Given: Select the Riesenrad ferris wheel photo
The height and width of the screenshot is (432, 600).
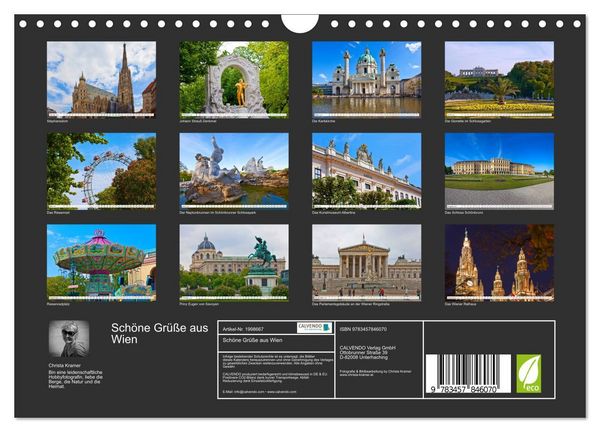Looking at the screenshot, I should pos(101,171).
